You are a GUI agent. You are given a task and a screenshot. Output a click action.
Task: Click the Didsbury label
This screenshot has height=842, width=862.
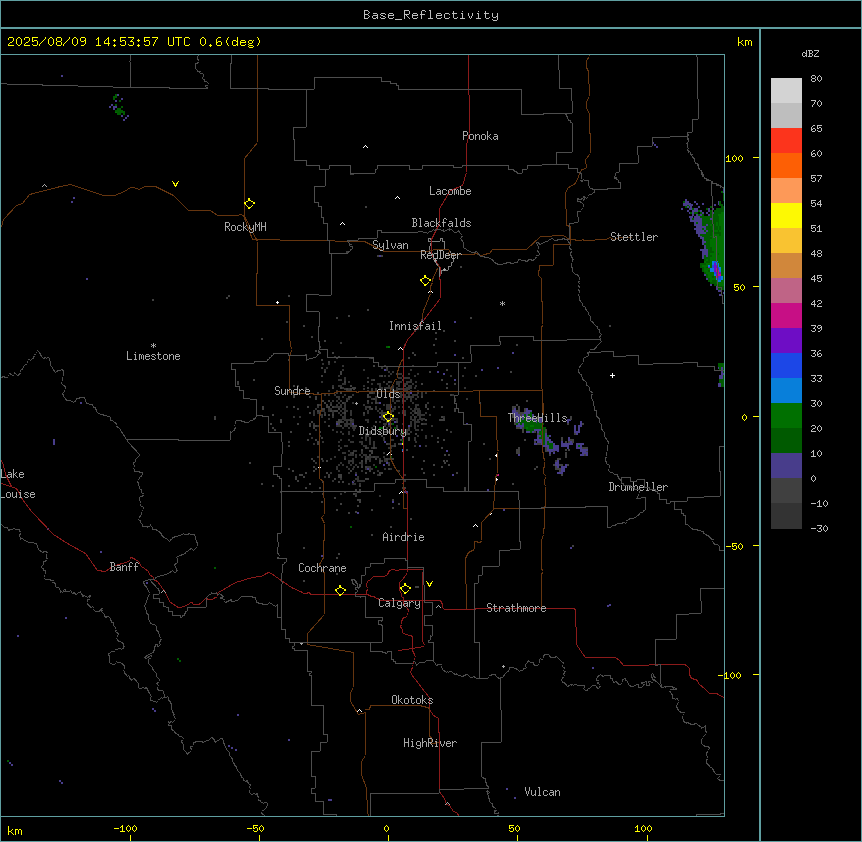[383, 431]
